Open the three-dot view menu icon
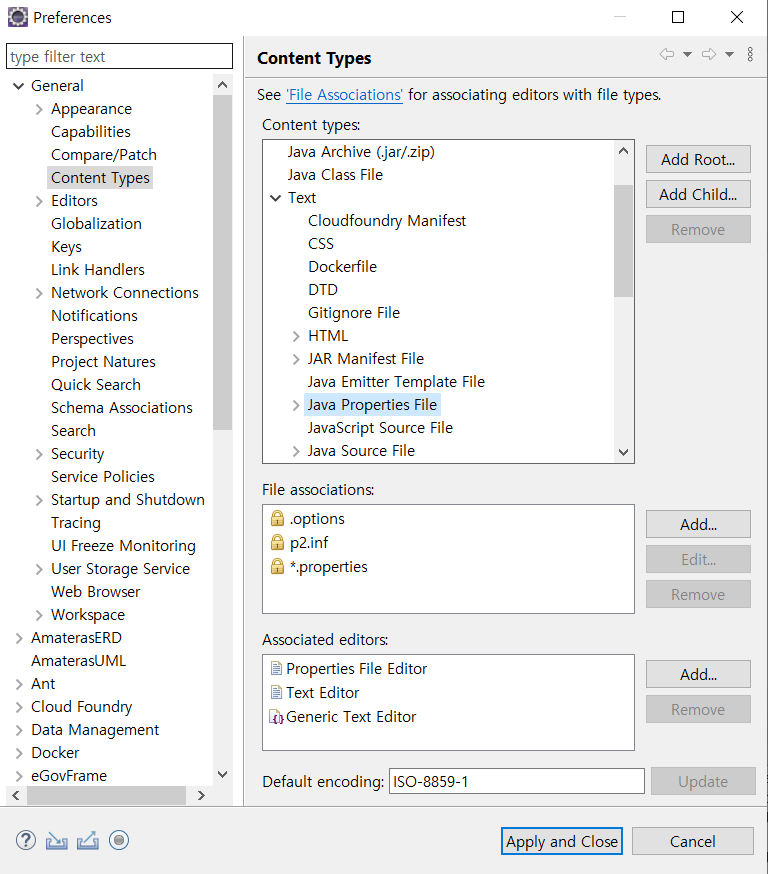The image size is (768, 874). tap(750, 54)
